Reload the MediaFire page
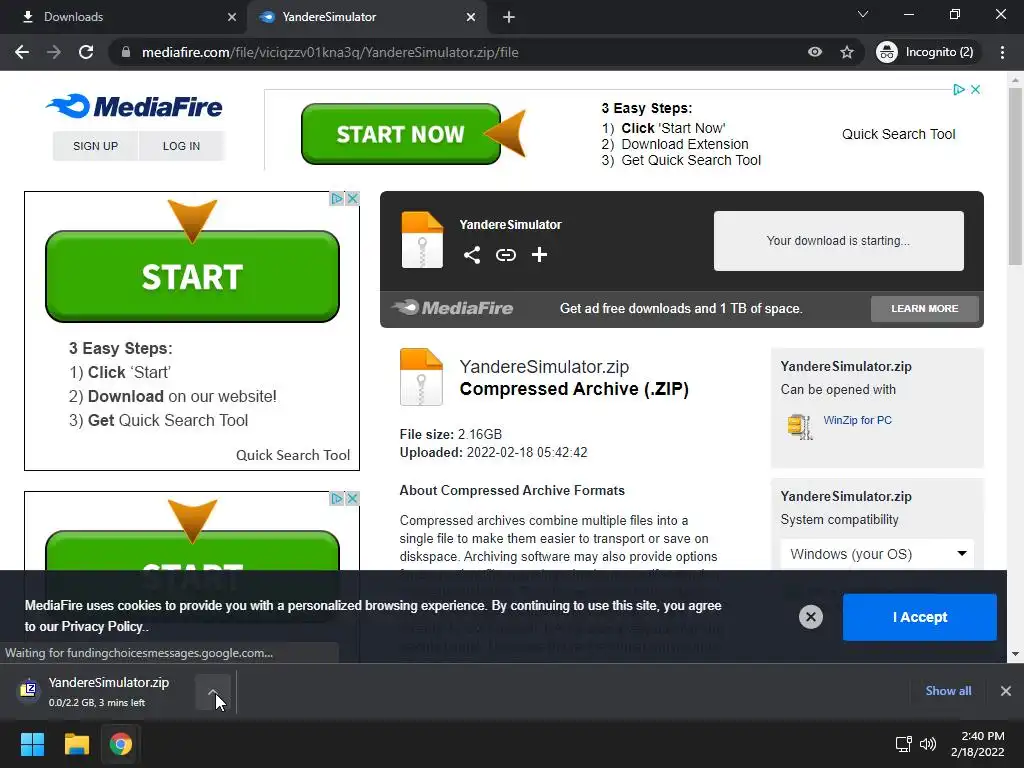Screen dimensions: 1024x768 click(86, 52)
